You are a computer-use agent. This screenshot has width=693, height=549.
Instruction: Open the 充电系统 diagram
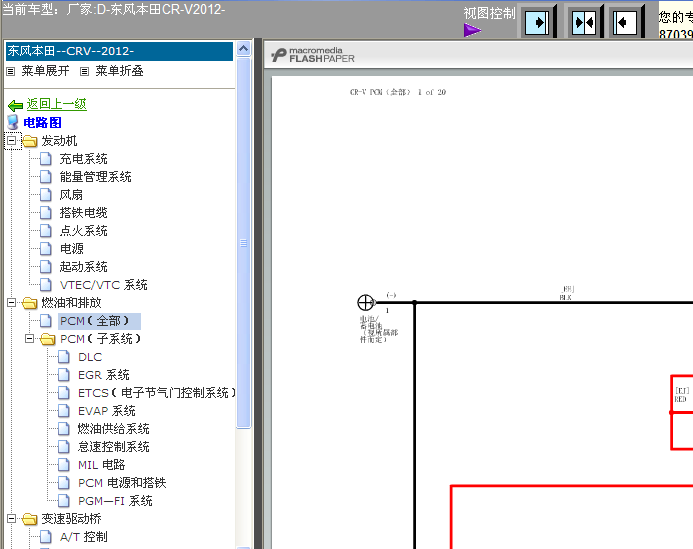pyautogui.click(x=84, y=159)
